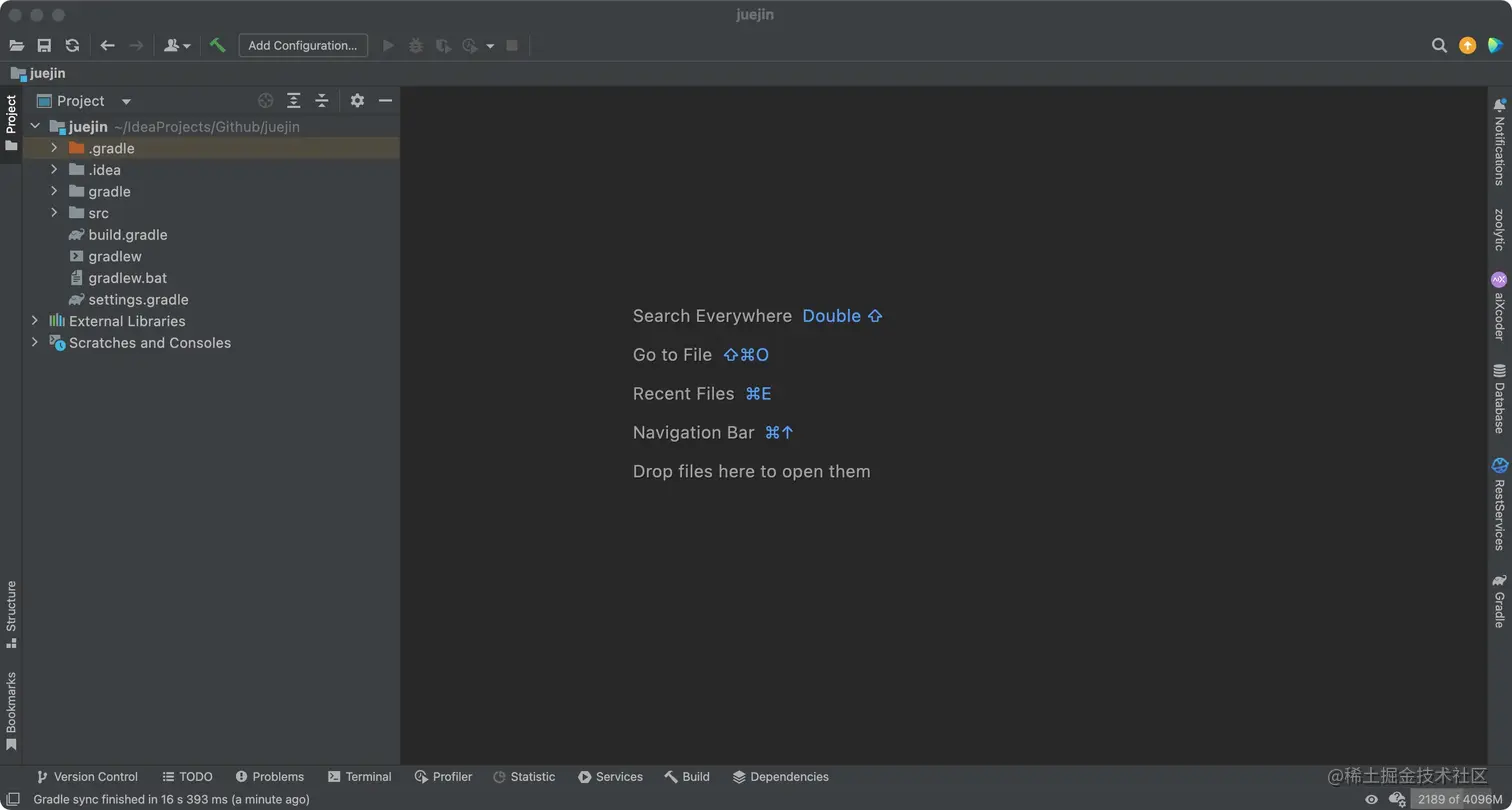Open the Gradle side tab
Image resolution: width=1512 pixels, height=810 pixels.
[x=1499, y=600]
